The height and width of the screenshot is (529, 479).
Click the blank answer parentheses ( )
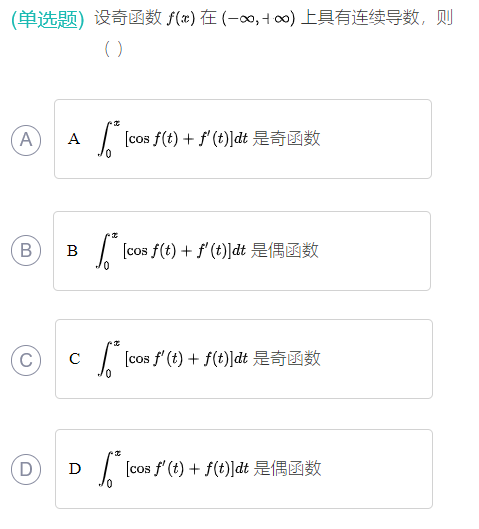(113, 49)
